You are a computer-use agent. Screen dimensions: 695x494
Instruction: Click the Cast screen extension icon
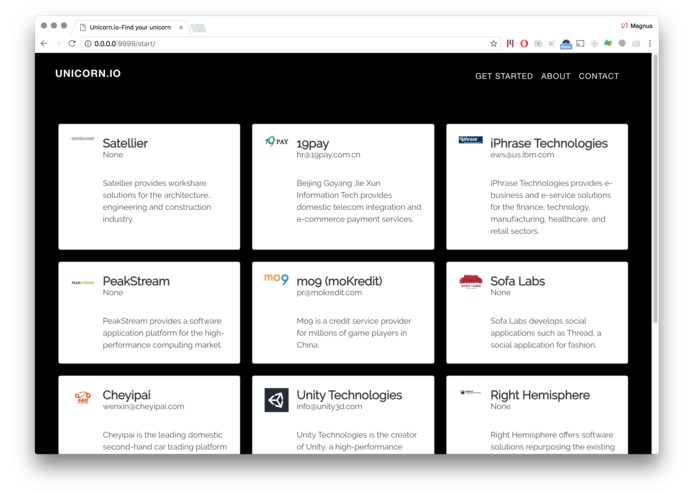click(580, 43)
